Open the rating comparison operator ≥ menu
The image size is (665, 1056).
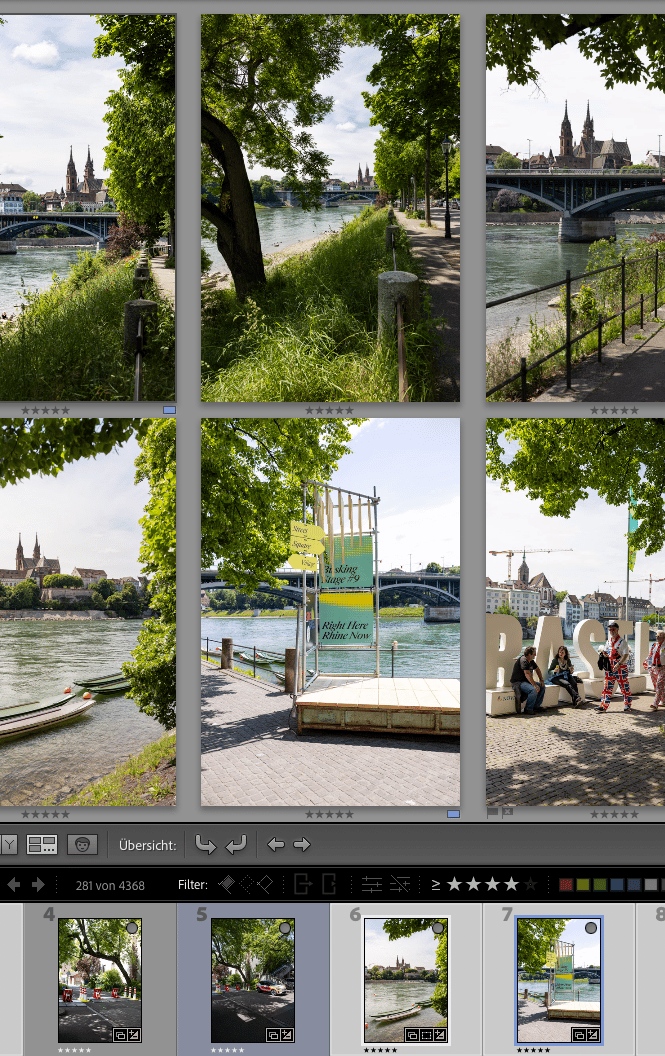click(436, 884)
